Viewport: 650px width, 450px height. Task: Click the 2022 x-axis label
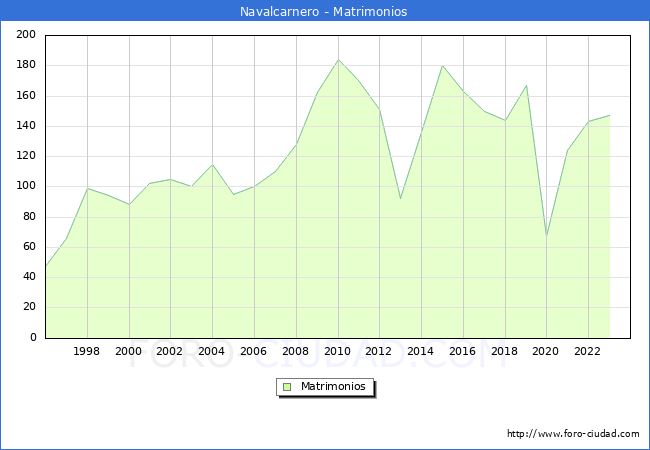587,351
